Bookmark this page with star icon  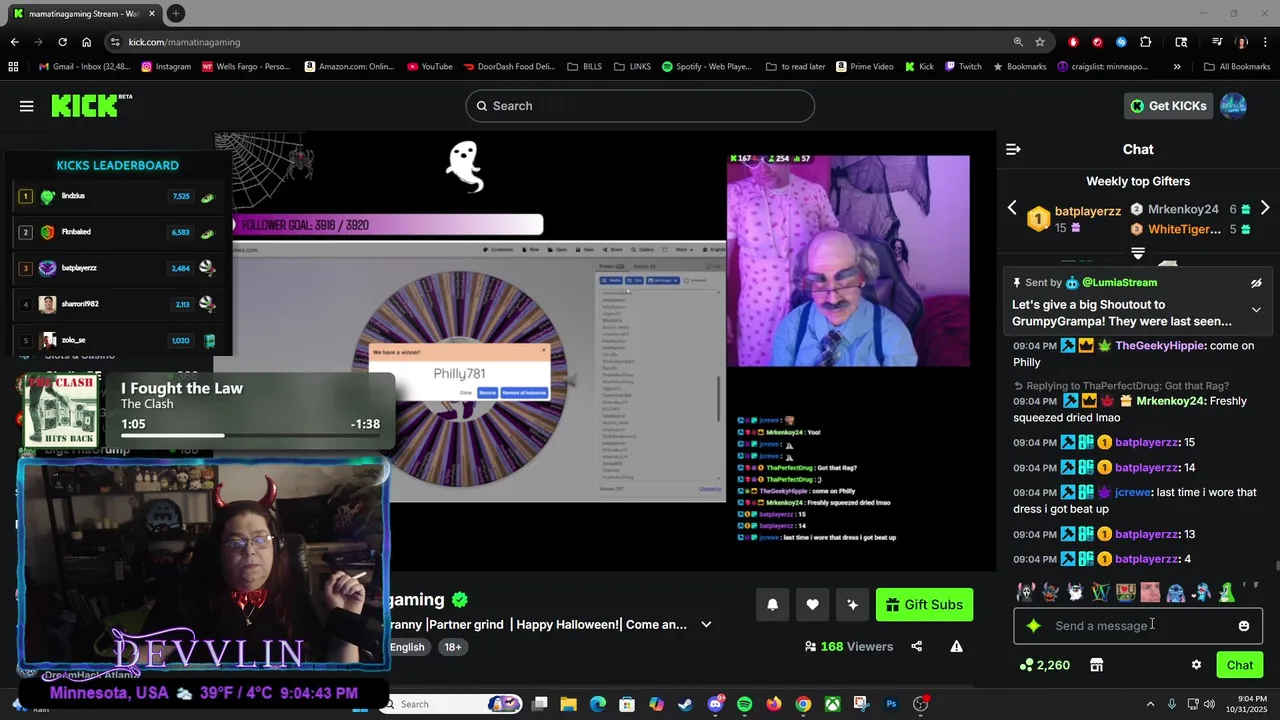tap(1040, 42)
